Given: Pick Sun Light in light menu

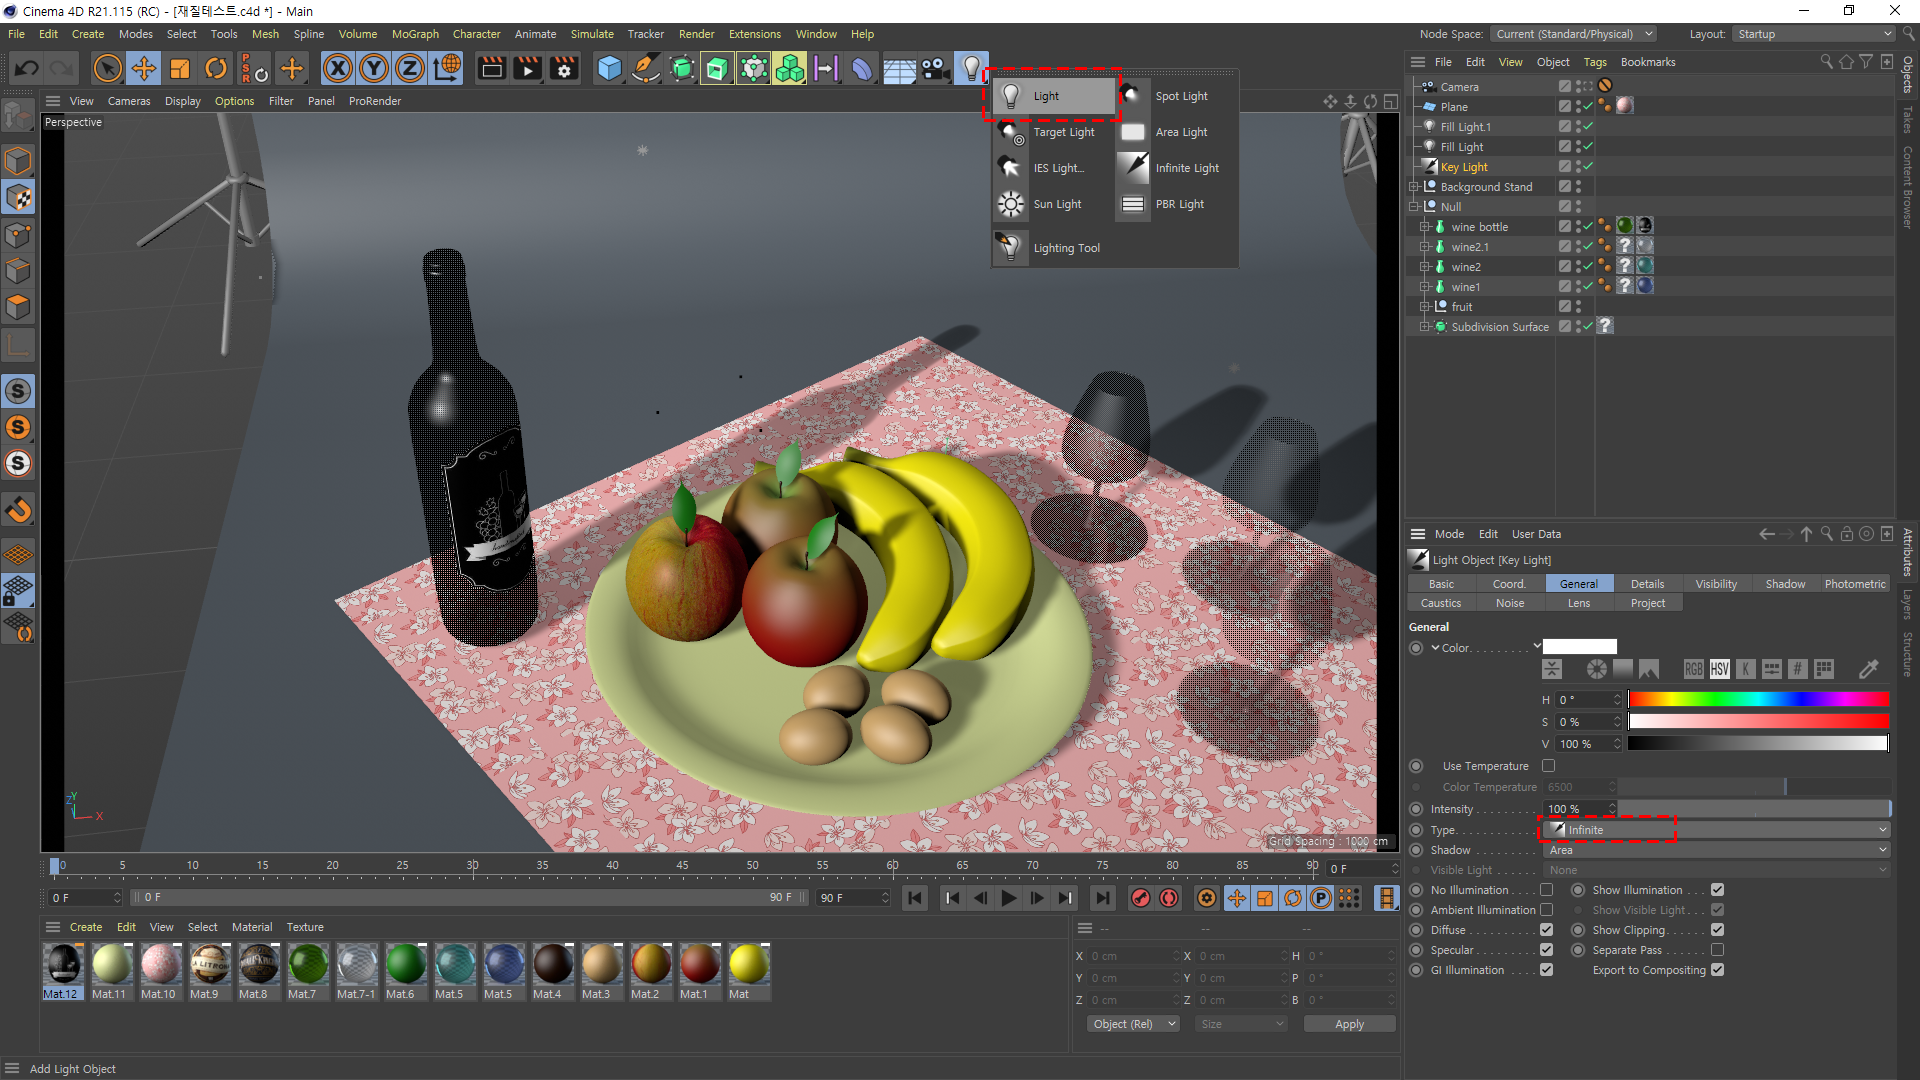Looking at the screenshot, I should click(x=1057, y=204).
